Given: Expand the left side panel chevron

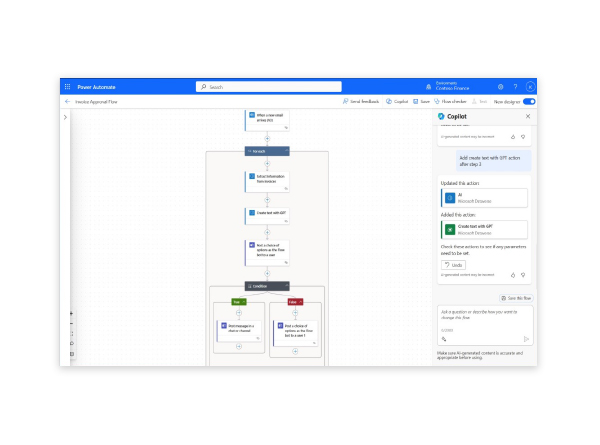Looking at the screenshot, I should (x=66, y=118).
